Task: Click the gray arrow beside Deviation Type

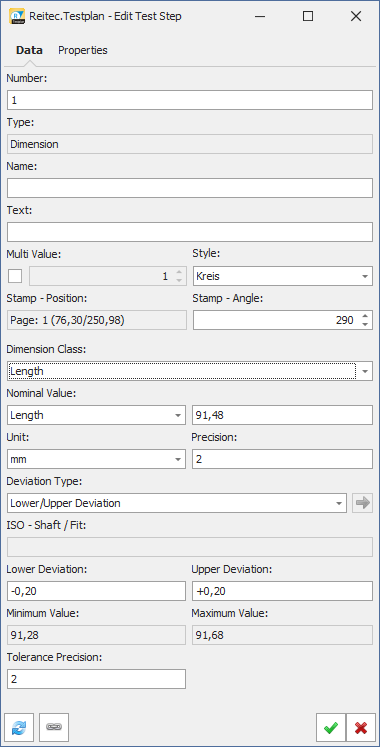Action: click(362, 503)
